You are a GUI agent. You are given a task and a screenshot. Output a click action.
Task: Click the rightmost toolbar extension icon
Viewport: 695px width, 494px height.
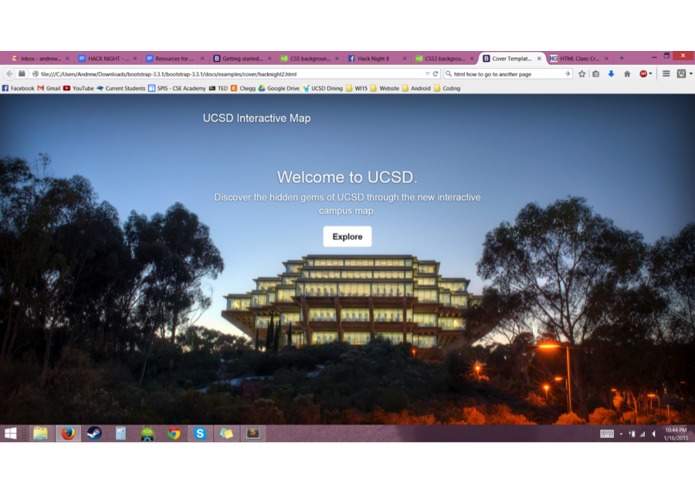click(x=682, y=74)
